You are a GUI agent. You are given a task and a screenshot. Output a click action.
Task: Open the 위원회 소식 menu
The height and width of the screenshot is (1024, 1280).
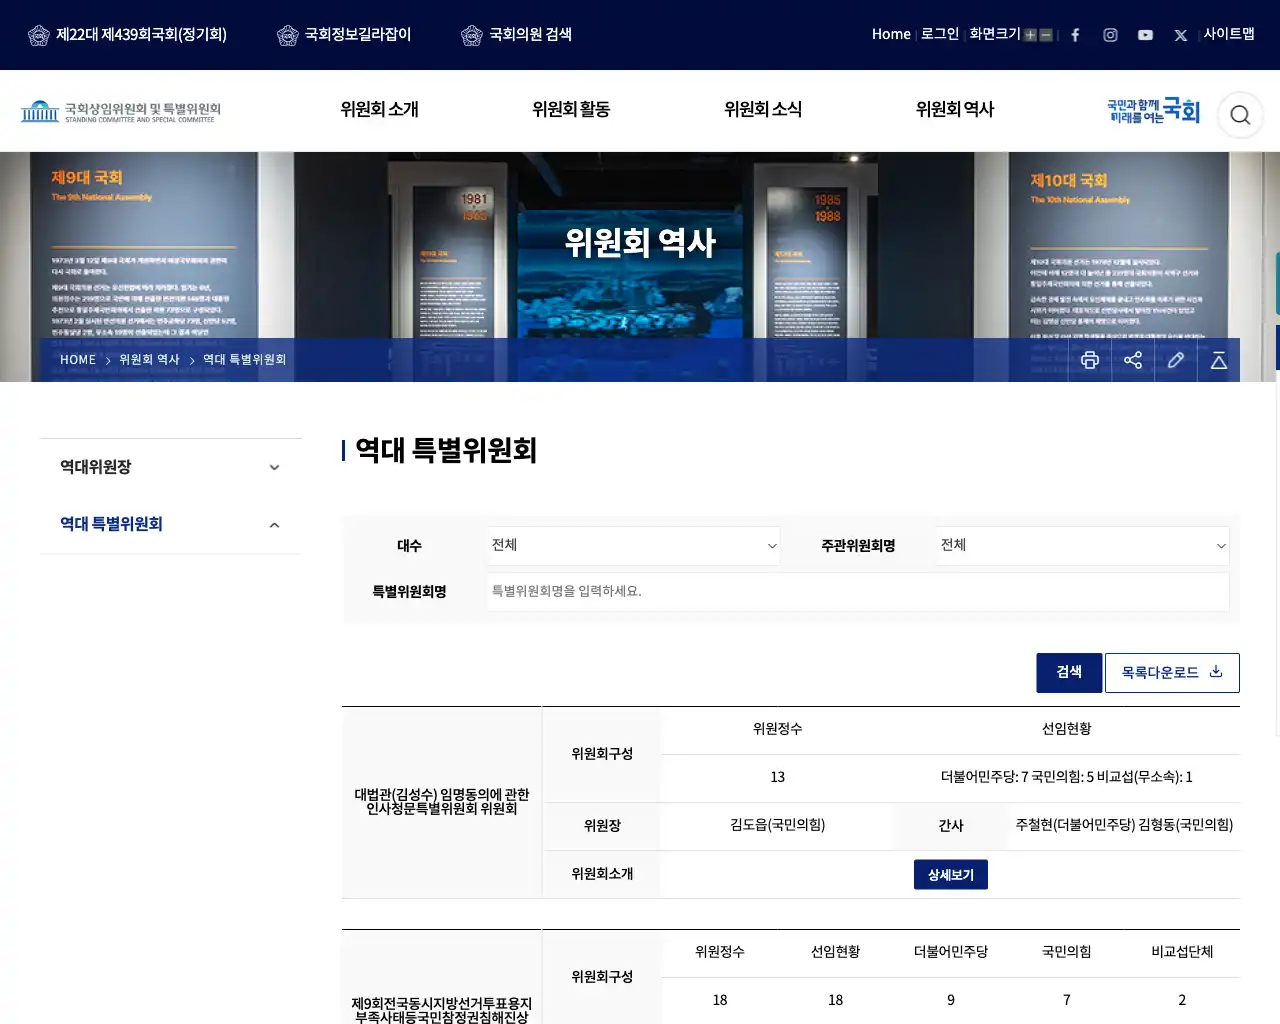pyautogui.click(x=763, y=110)
